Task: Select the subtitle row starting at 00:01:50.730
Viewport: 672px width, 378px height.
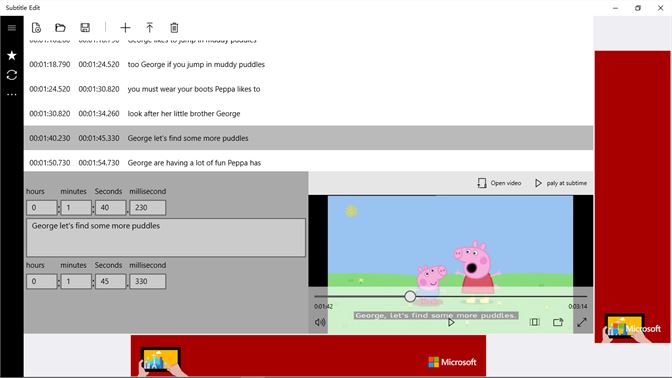Action: (x=309, y=163)
